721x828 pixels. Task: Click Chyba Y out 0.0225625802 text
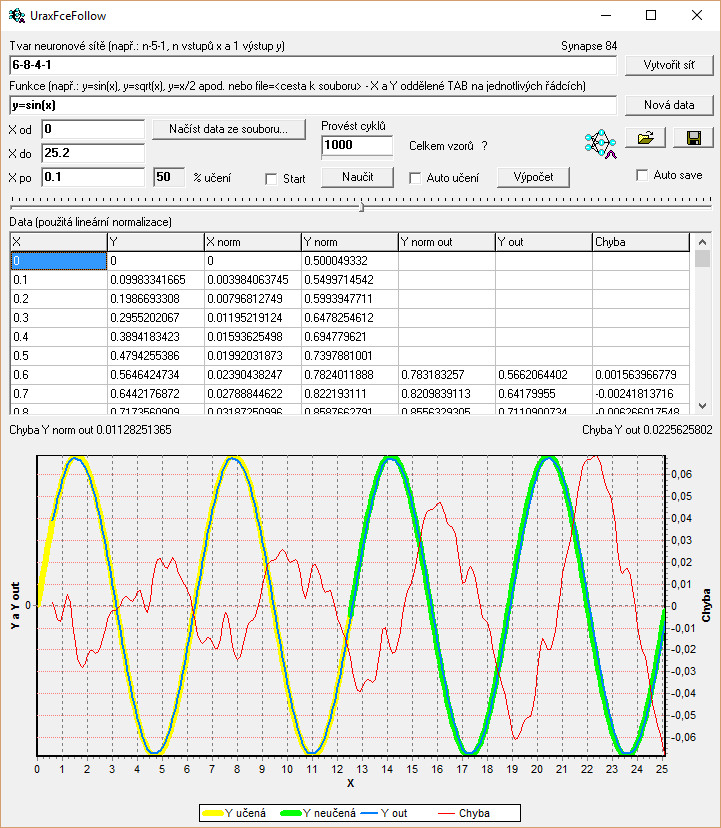[647, 430]
